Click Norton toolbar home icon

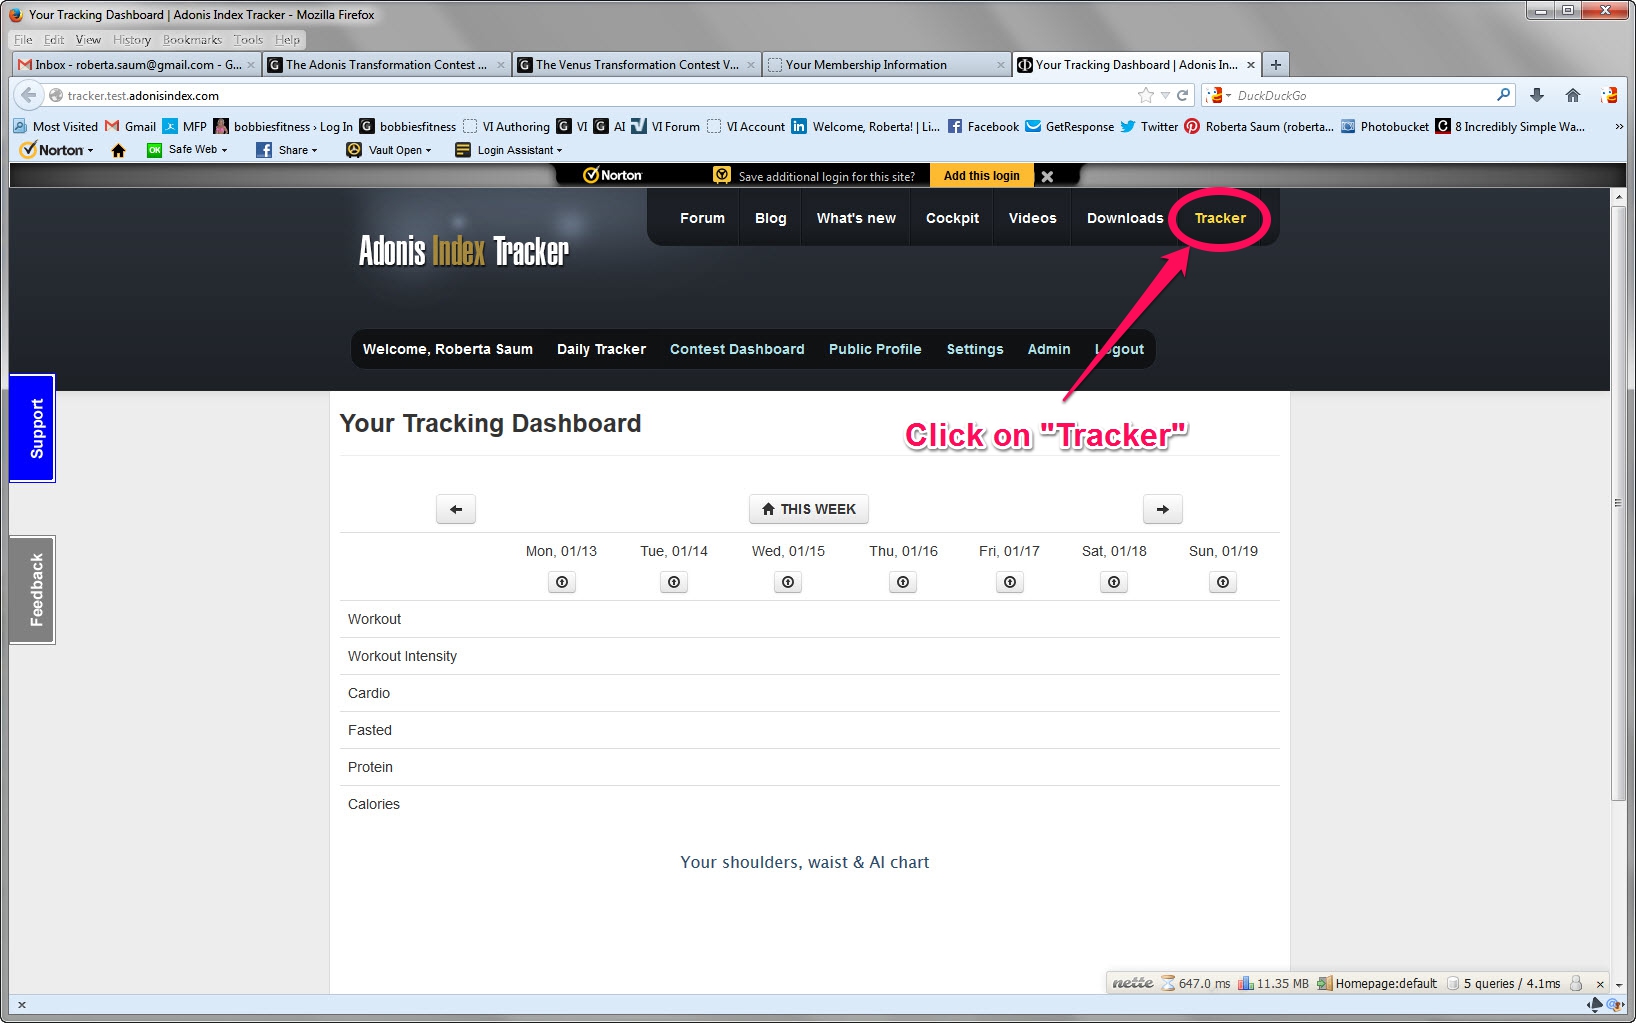tap(118, 150)
